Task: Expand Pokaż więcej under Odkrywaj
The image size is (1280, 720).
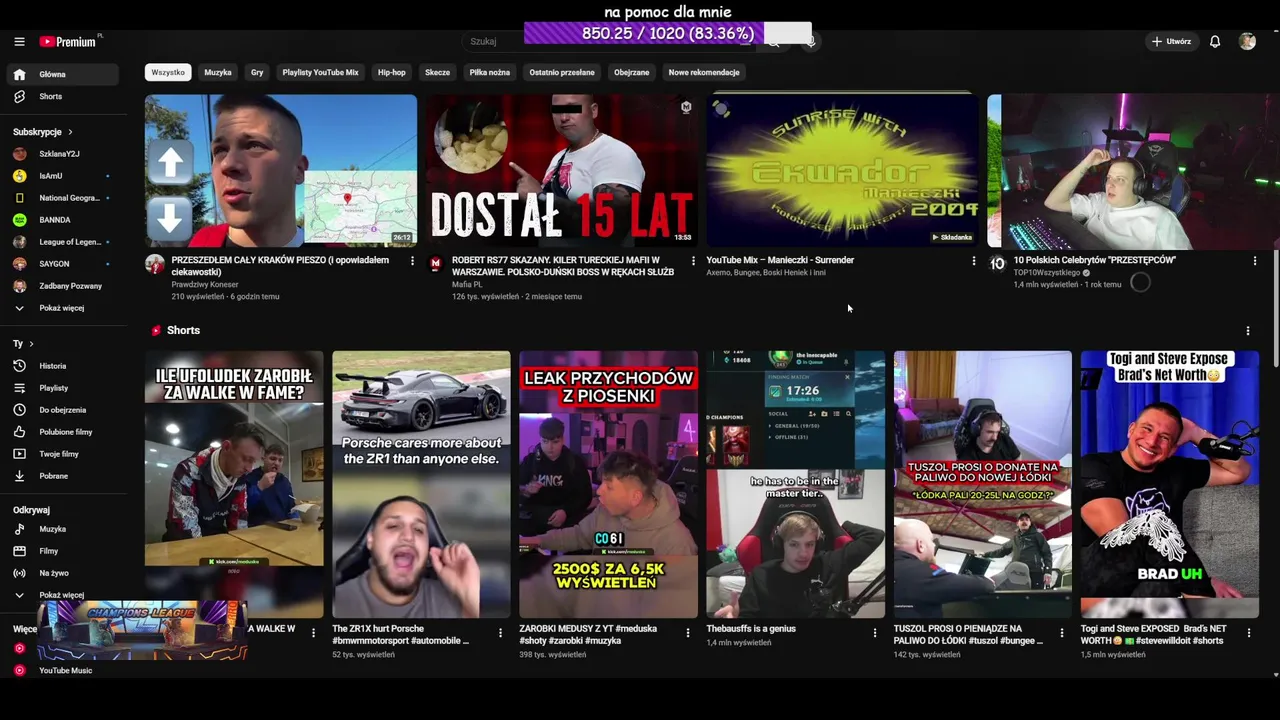Action: coord(62,595)
